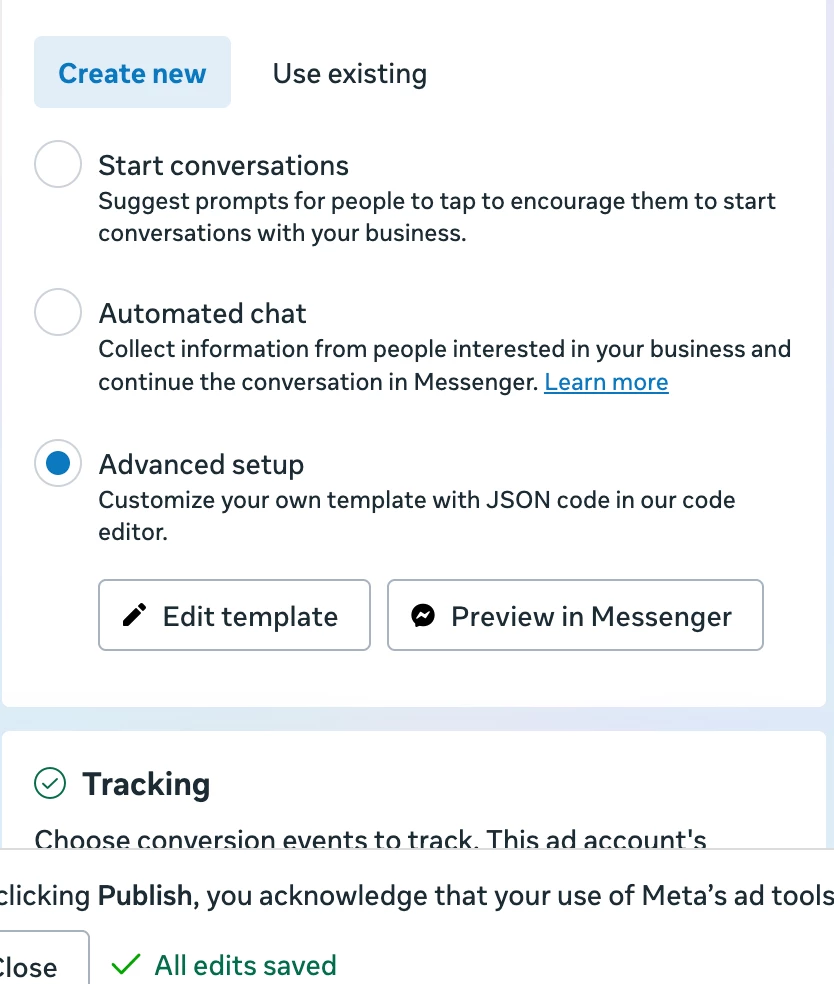Viewport: 834px width, 984px height.
Task: Click the Advanced setup option title
Action: 201,464
